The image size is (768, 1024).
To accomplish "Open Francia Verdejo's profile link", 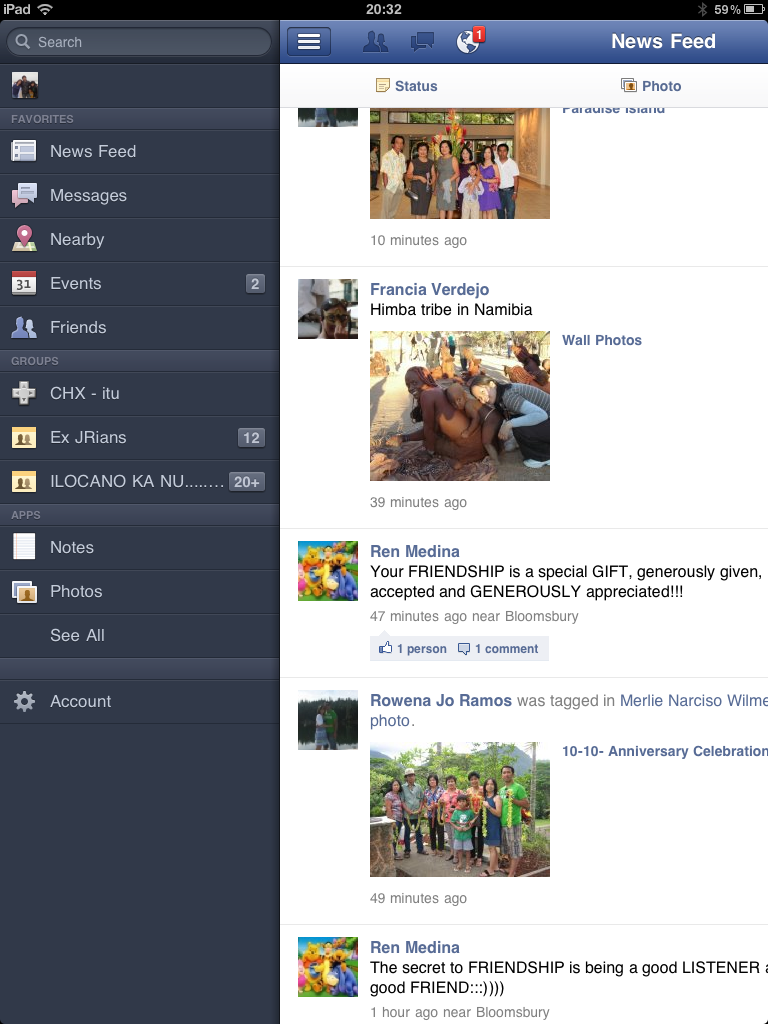I will [429, 289].
